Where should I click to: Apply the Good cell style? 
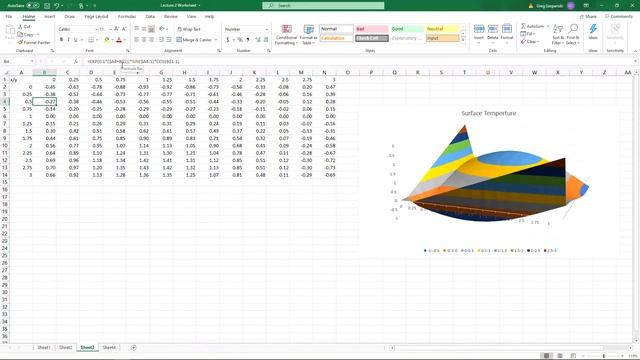[407, 29]
